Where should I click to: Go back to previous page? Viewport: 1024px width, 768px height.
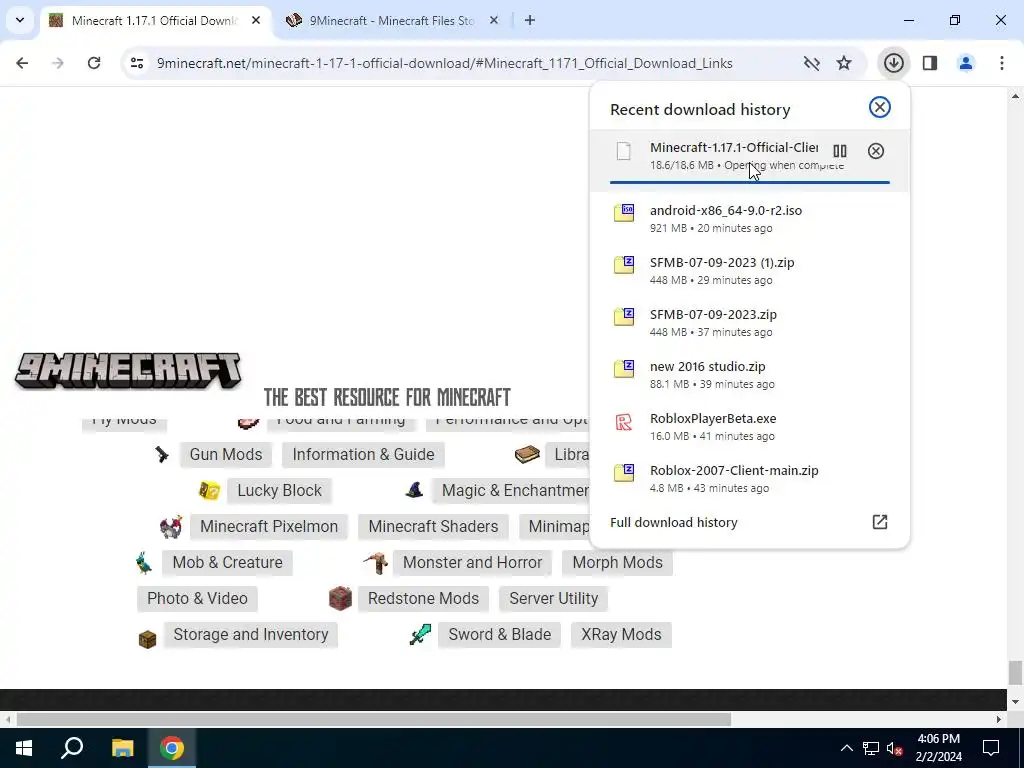pyautogui.click(x=22, y=63)
